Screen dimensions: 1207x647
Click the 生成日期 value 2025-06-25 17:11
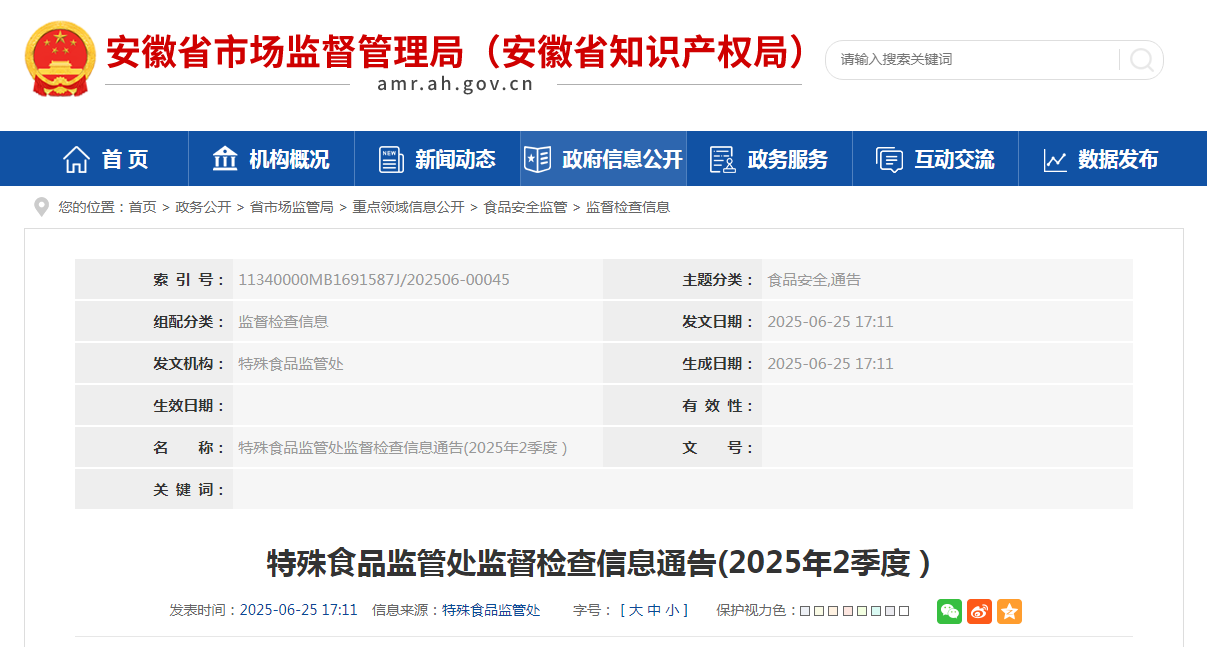coord(830,364)
